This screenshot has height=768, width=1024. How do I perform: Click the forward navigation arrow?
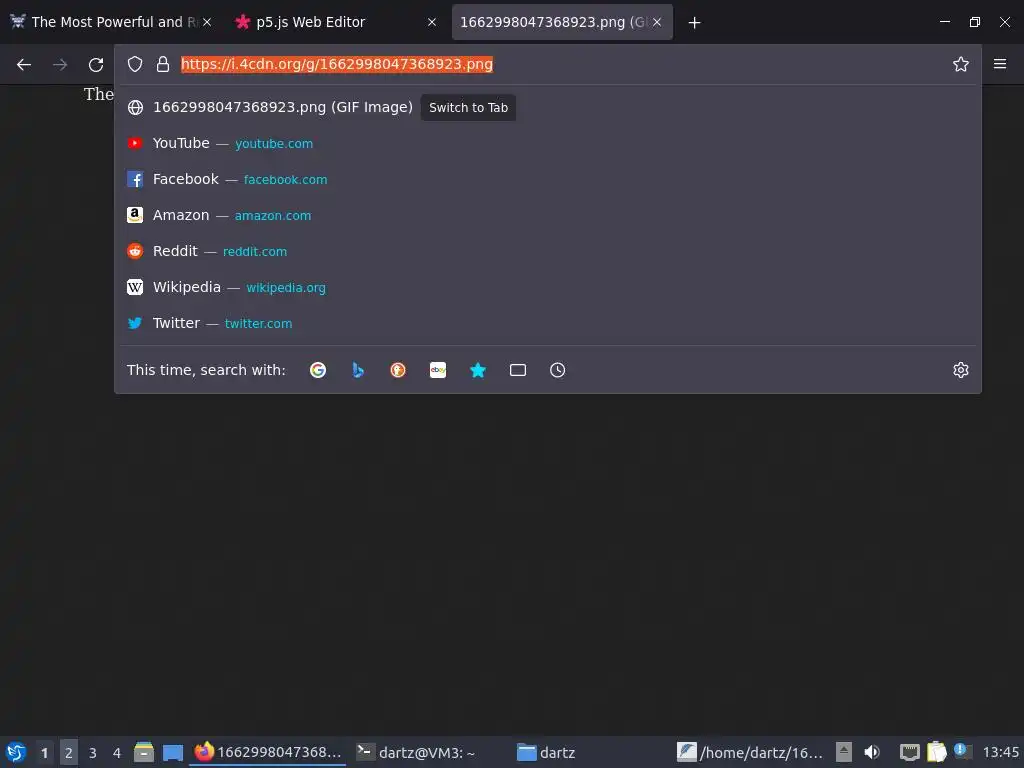point(60,64)
